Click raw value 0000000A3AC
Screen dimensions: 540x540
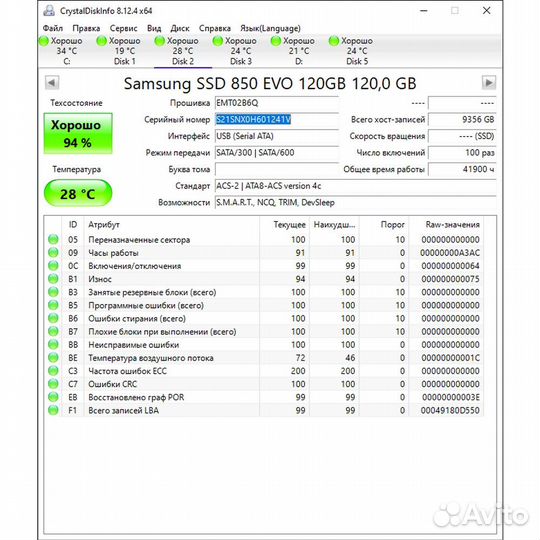(x=450, y=252)
